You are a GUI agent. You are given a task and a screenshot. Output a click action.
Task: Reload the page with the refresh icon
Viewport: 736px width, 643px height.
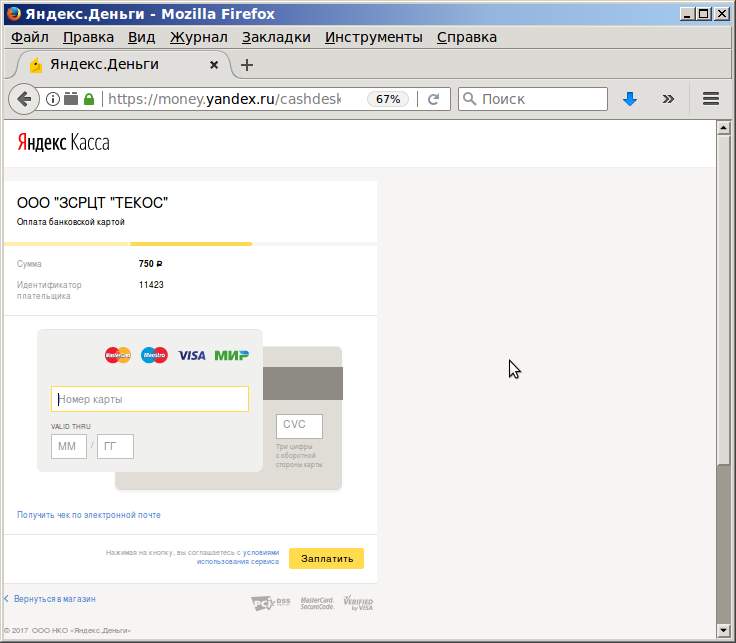coord(434,99)
